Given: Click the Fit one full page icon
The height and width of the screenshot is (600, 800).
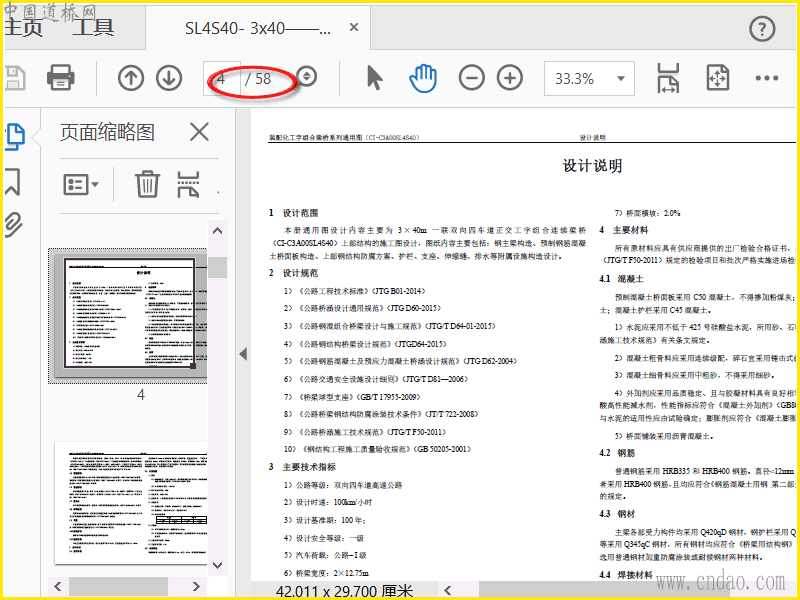Looking at the screenshot, I should (717, 78).
